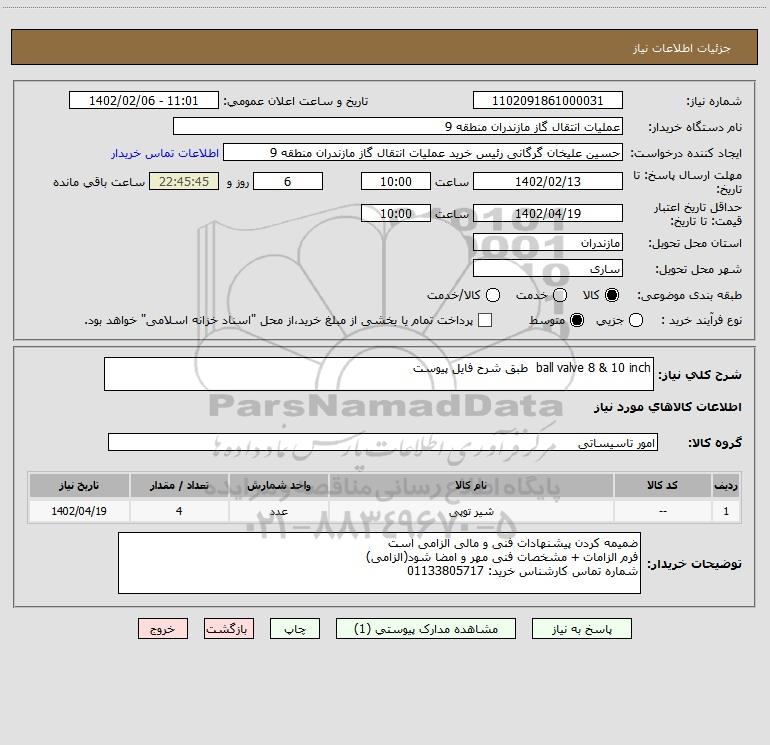Viewport: 770px width, 745px height.
Task: Click the quantity cell showing 4
Action: tap(179, 511)
